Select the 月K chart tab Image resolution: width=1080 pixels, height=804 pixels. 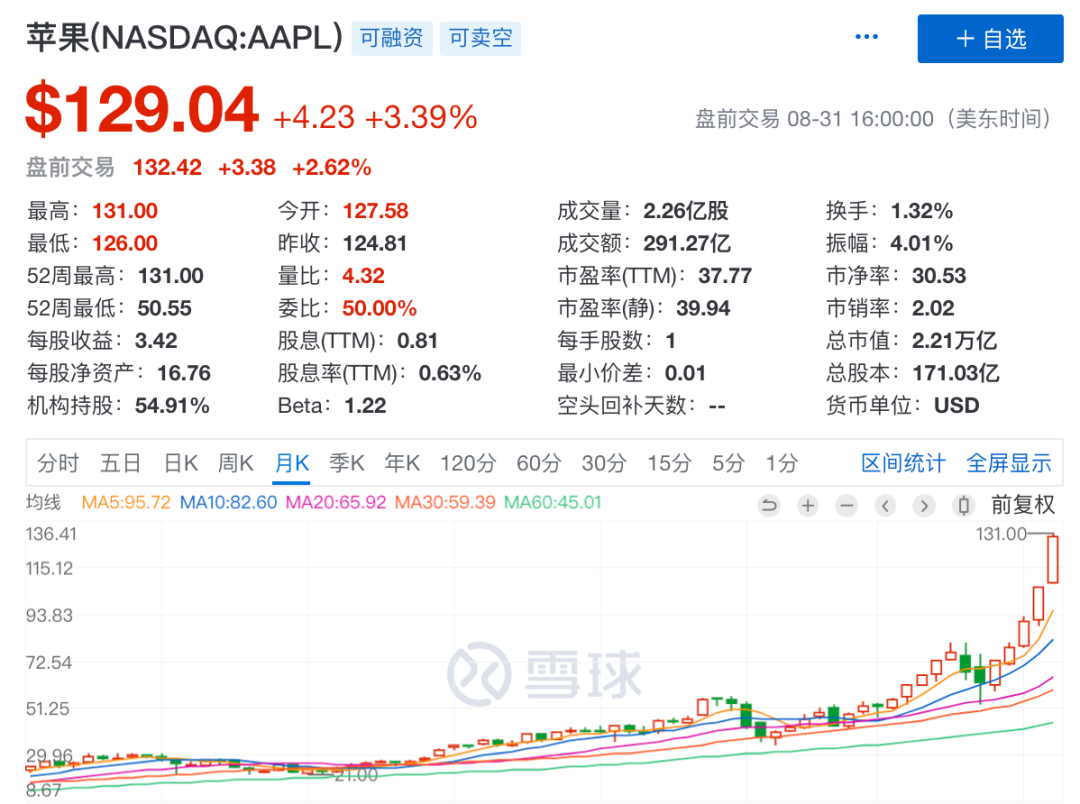pos(291,463)
